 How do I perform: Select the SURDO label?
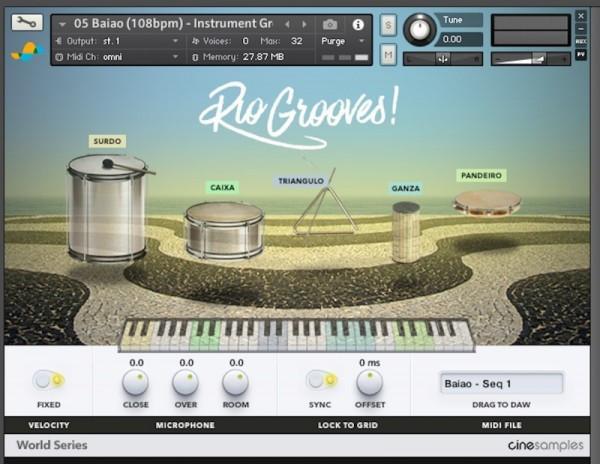click(107, 141)
